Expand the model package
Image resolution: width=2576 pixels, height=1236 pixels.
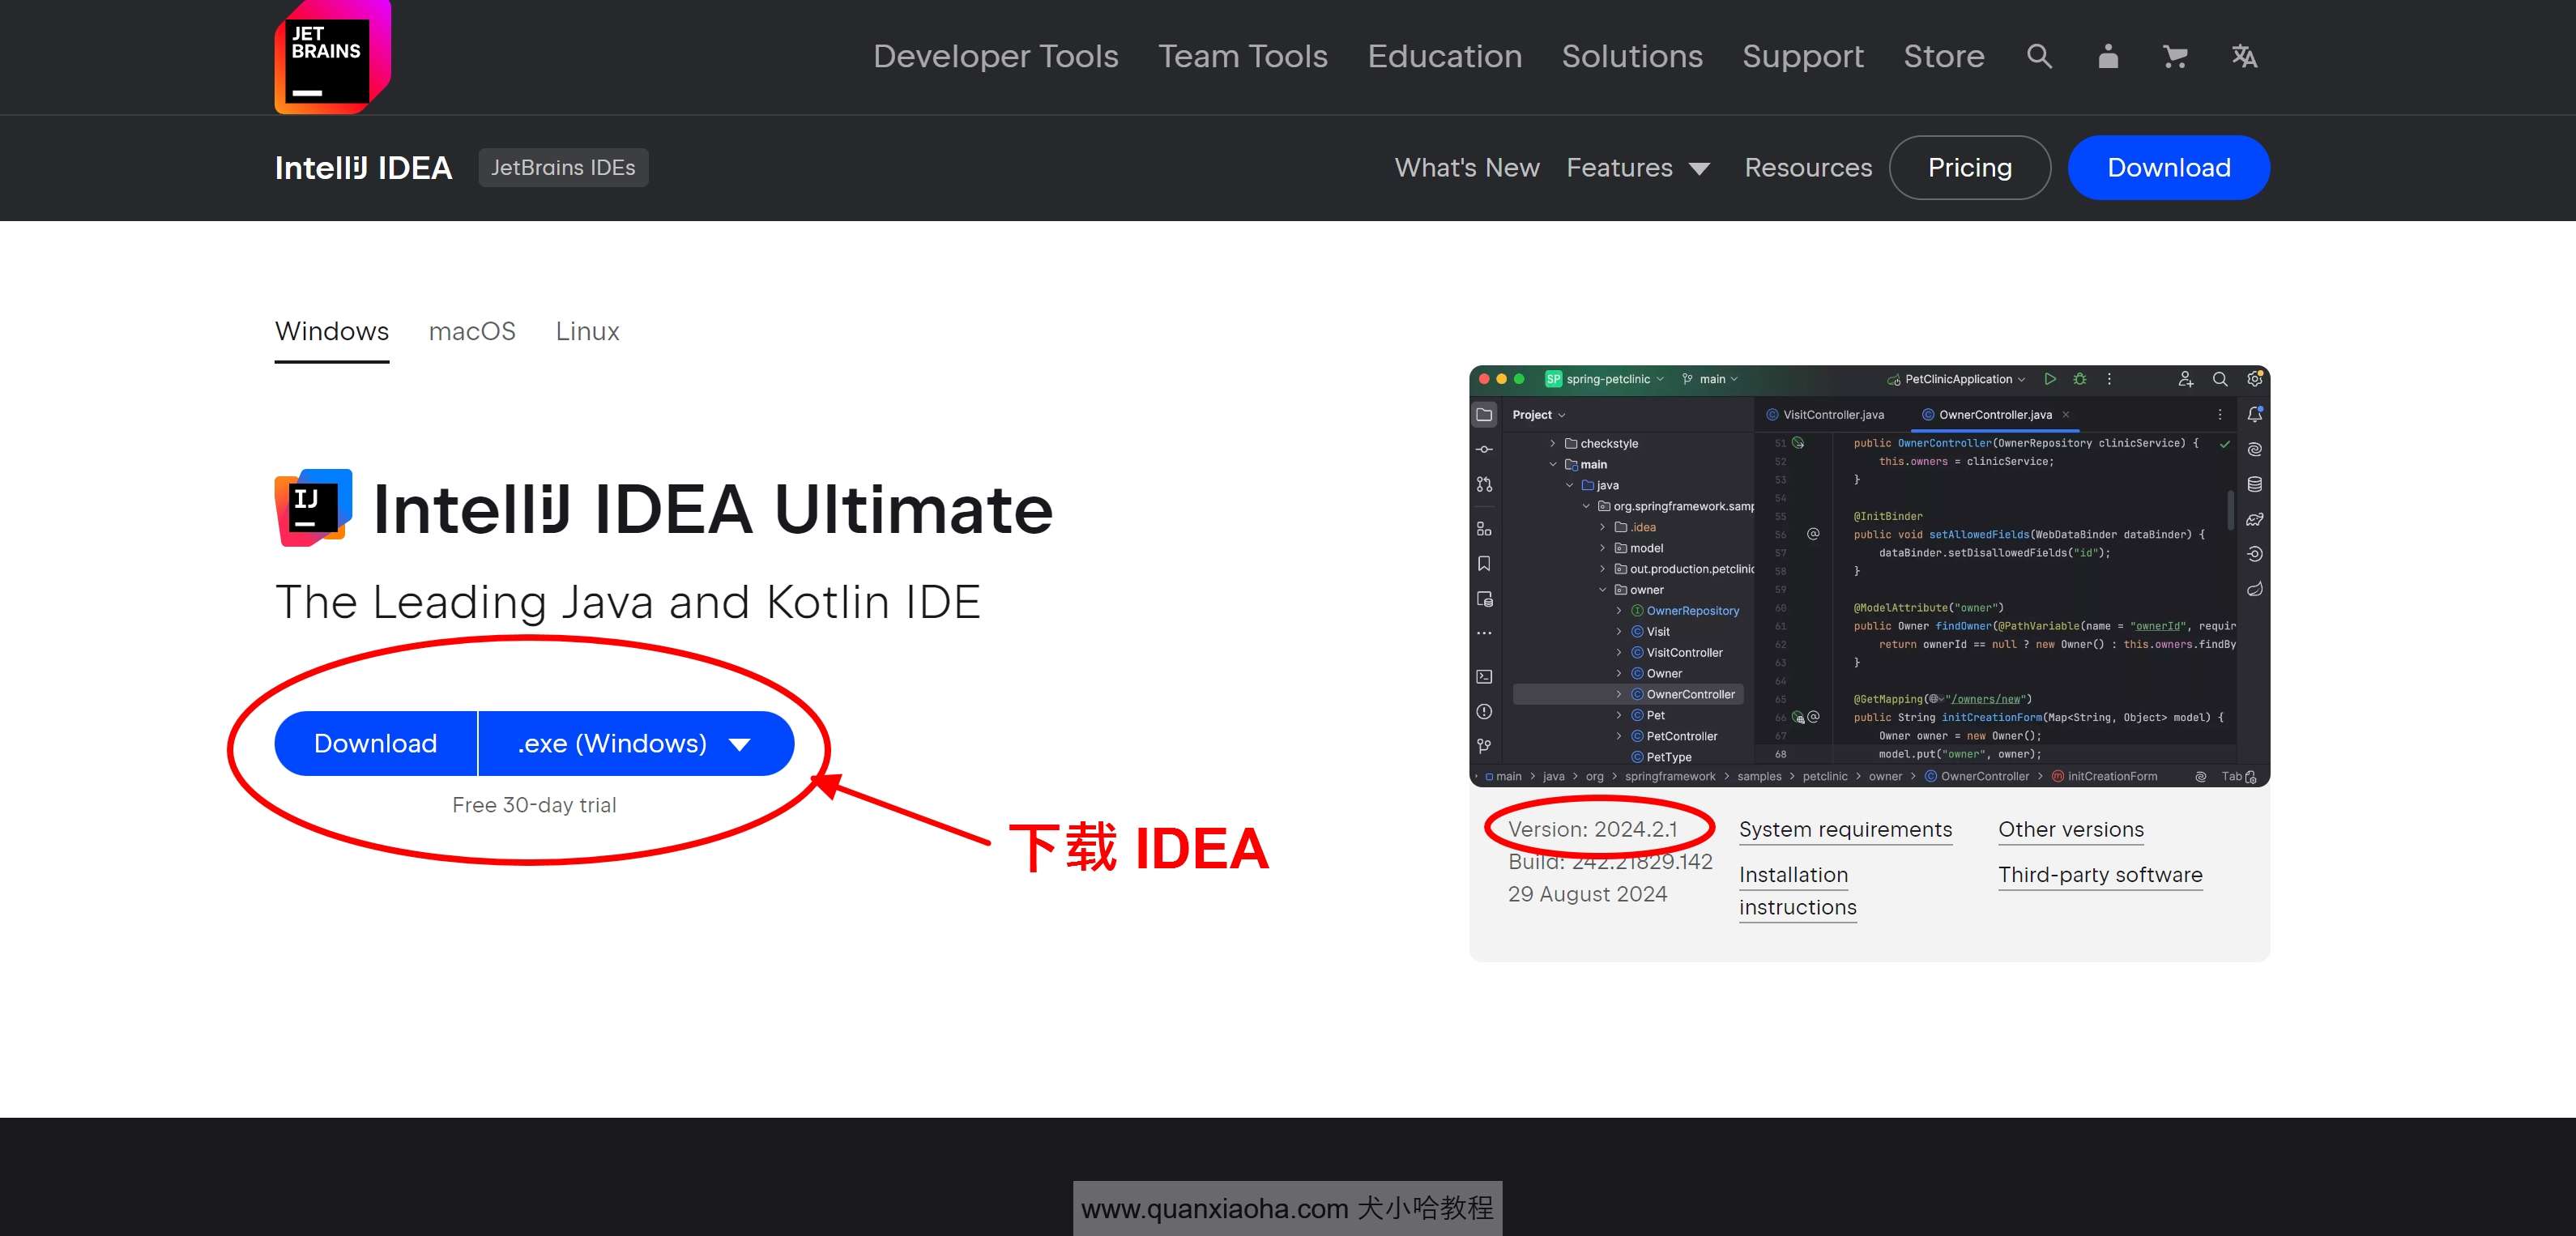(x=1602, y=548)
